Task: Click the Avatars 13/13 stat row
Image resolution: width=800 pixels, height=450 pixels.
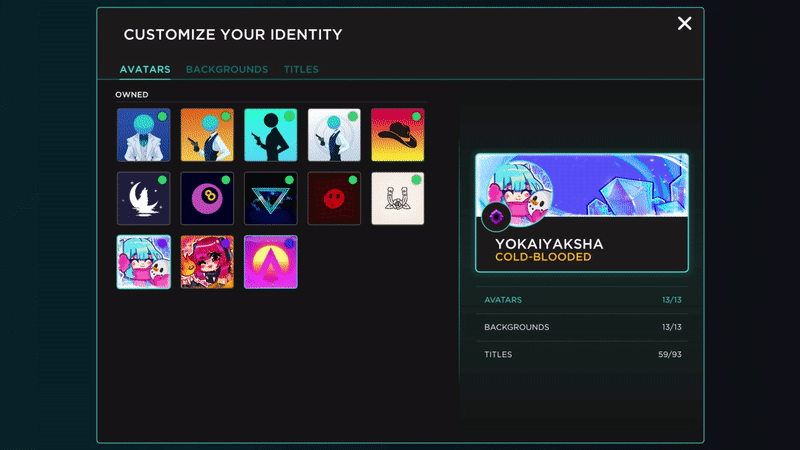Action: [582, 300]
